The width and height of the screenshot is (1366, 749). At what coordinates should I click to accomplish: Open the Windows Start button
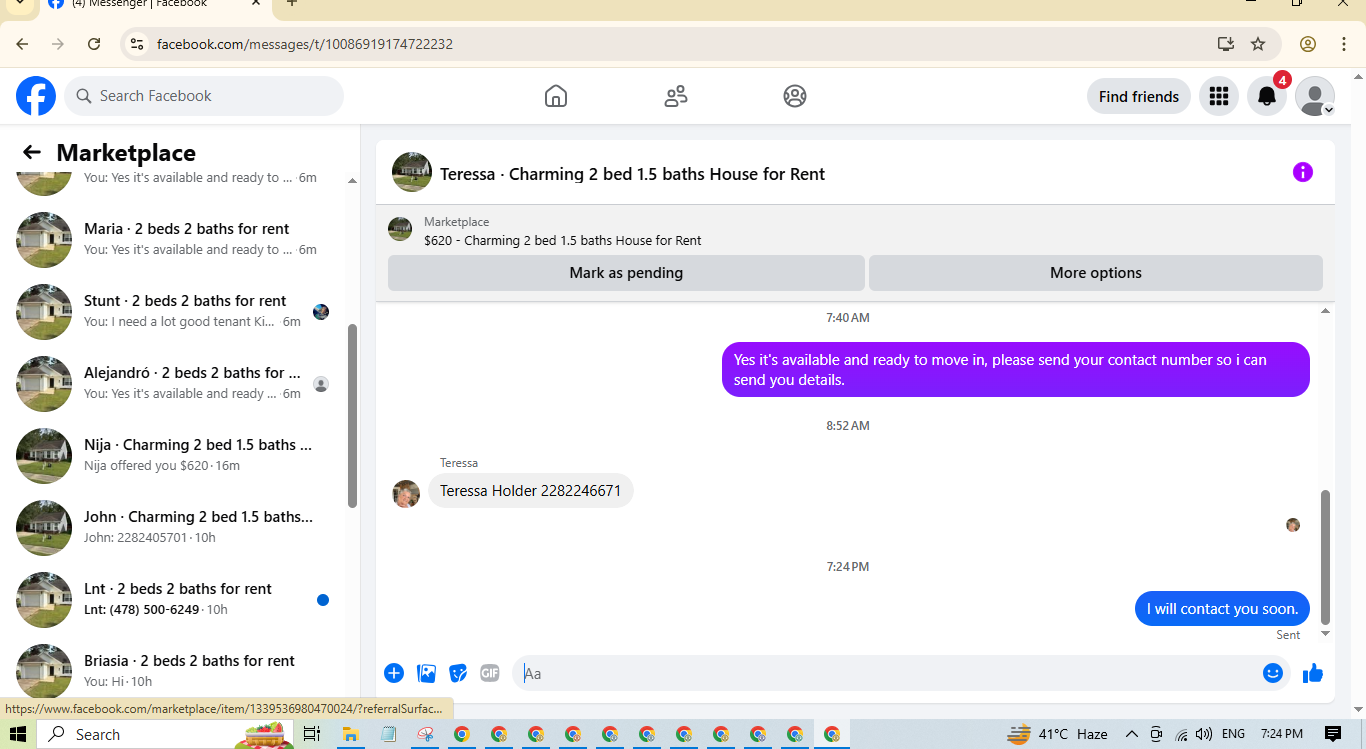point(18,734)
